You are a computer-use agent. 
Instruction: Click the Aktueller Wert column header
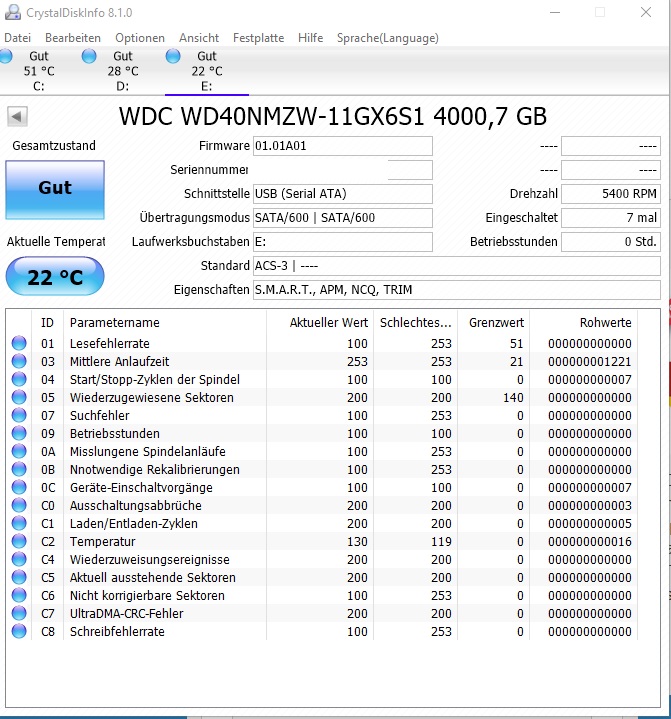[320, 322]
